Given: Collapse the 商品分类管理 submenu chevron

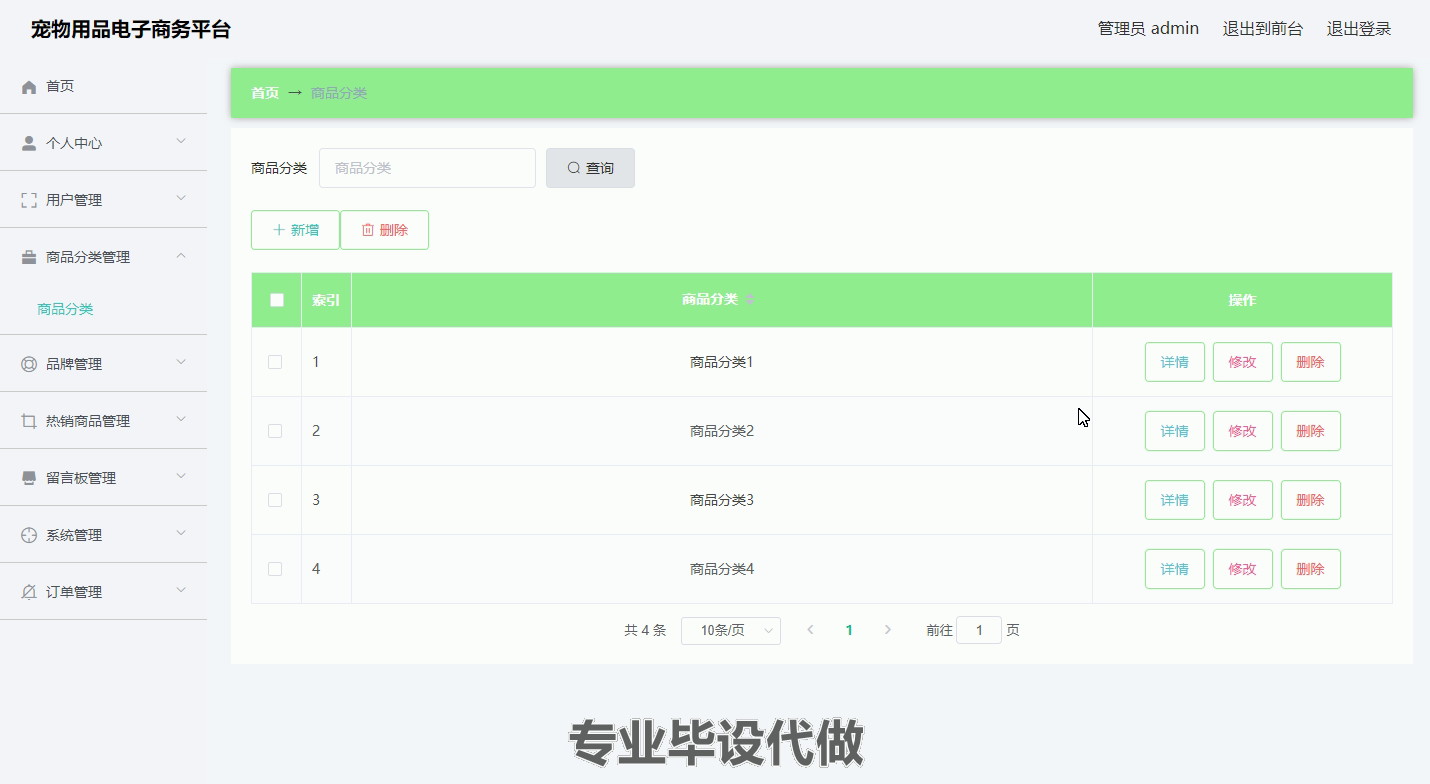Looking at the screenshot, I should coord(181,255).
